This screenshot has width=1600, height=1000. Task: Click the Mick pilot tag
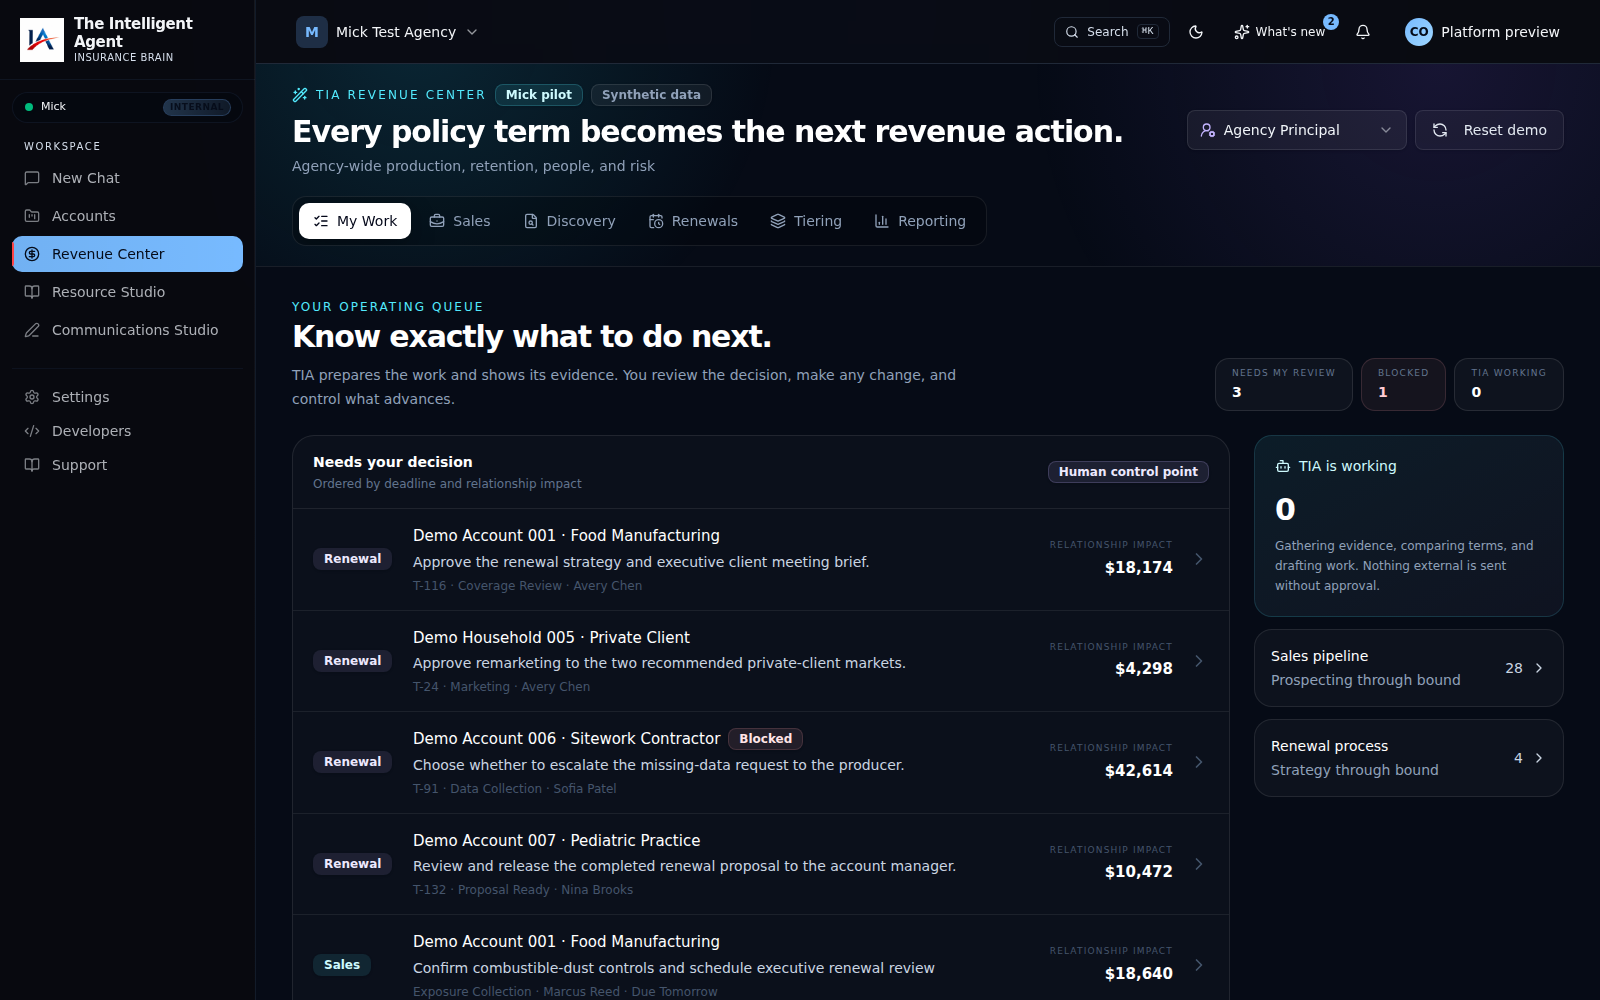[x=539, y=95]
